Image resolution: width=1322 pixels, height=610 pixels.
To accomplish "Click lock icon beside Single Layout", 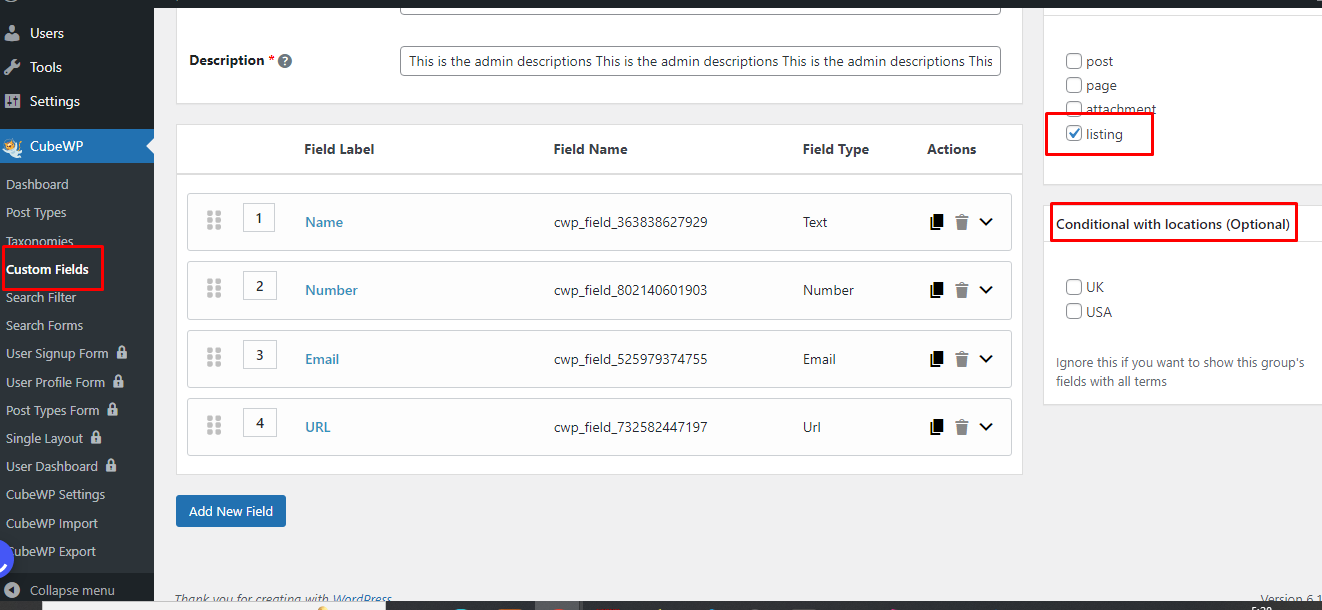I will coord(96,437).
